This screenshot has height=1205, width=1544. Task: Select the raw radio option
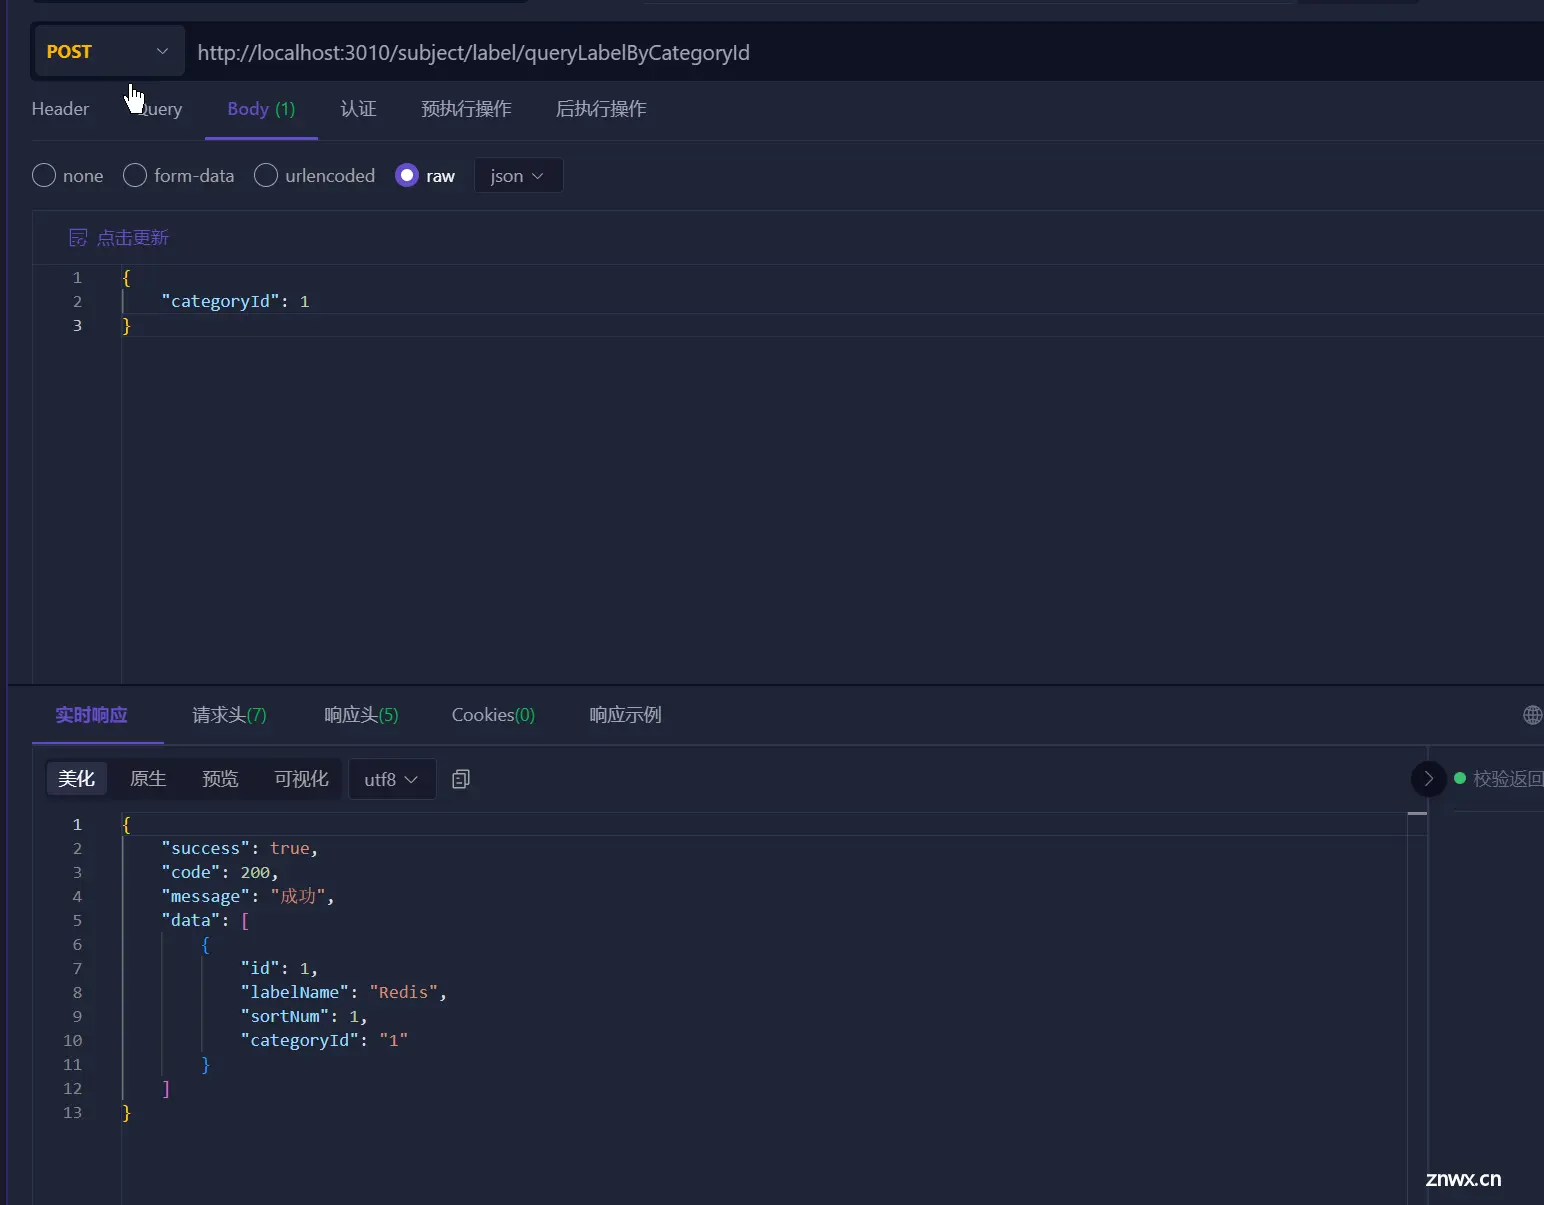click(407, 175)
